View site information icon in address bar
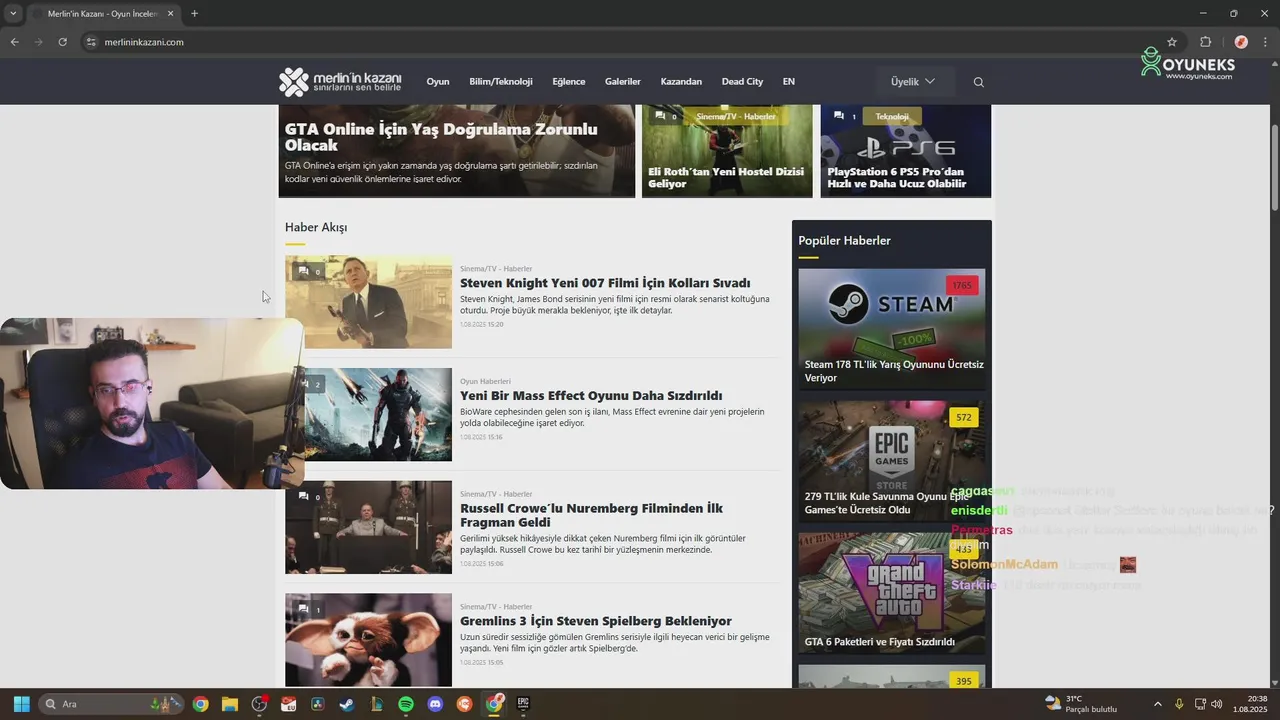 coord(91,42)
